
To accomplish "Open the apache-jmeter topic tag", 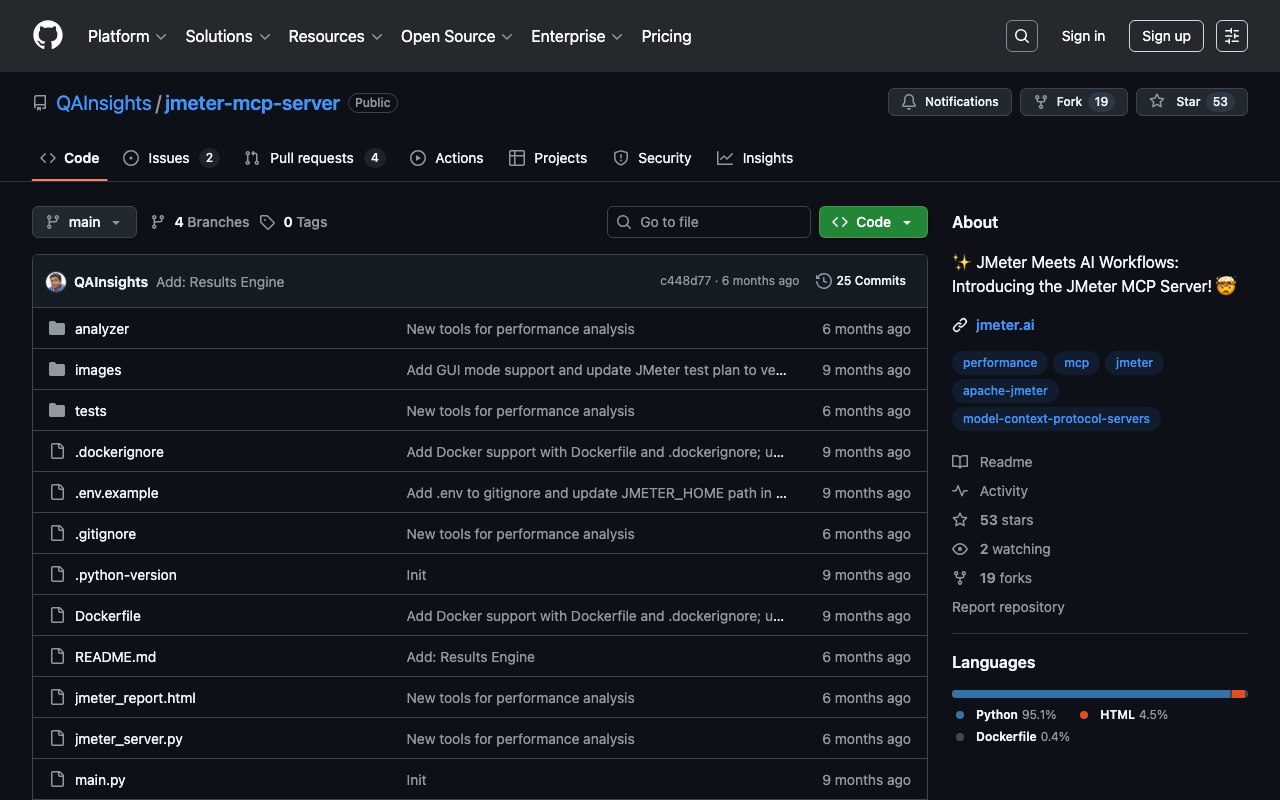I will tap(1005, 391).
